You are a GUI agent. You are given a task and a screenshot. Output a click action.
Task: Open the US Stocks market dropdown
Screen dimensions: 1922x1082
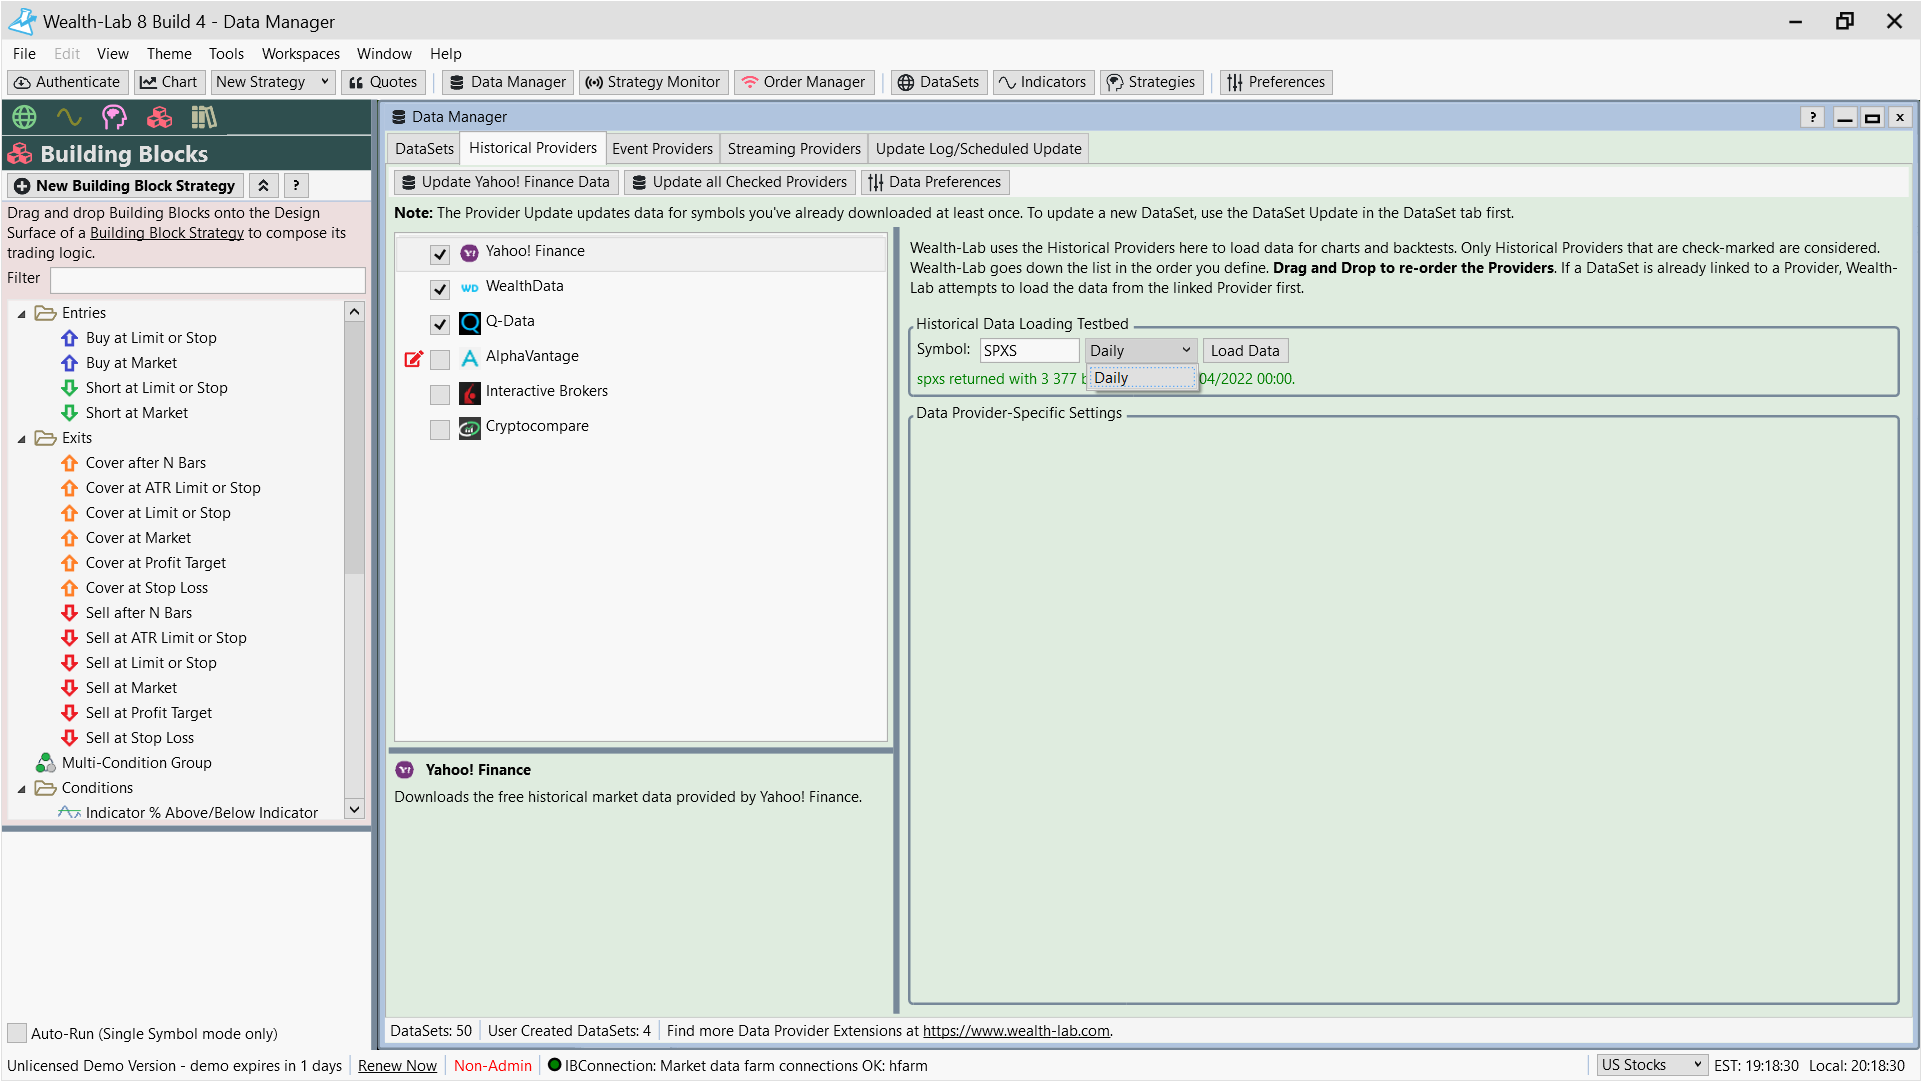tap(1650, 1065)
